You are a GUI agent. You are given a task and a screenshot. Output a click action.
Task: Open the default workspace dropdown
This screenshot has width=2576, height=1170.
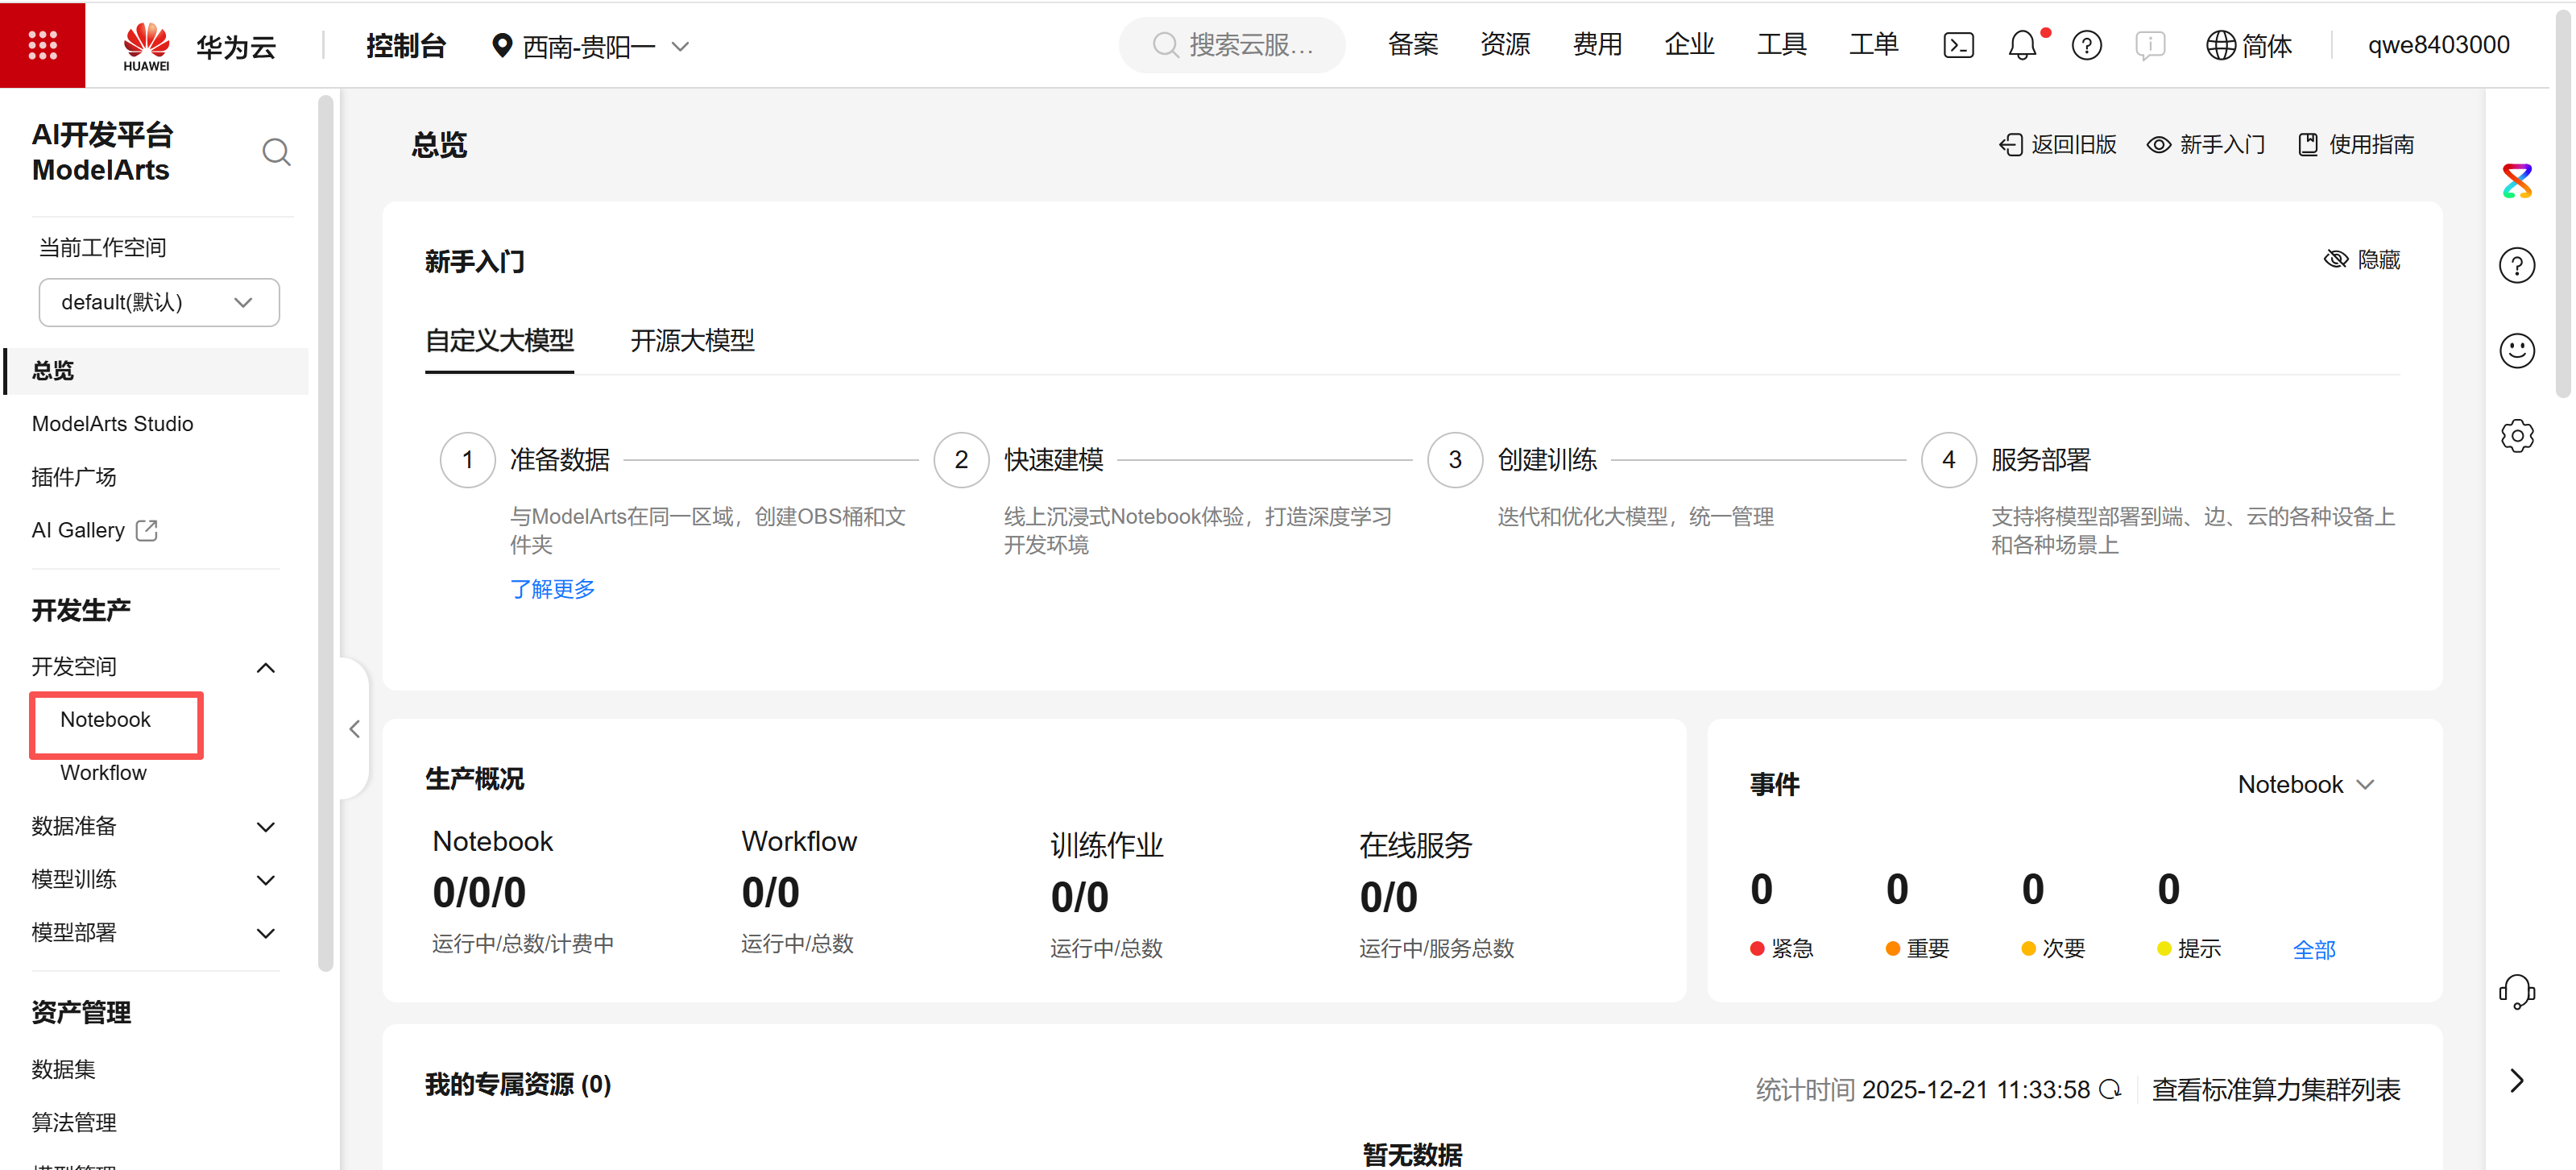point(159,302)
